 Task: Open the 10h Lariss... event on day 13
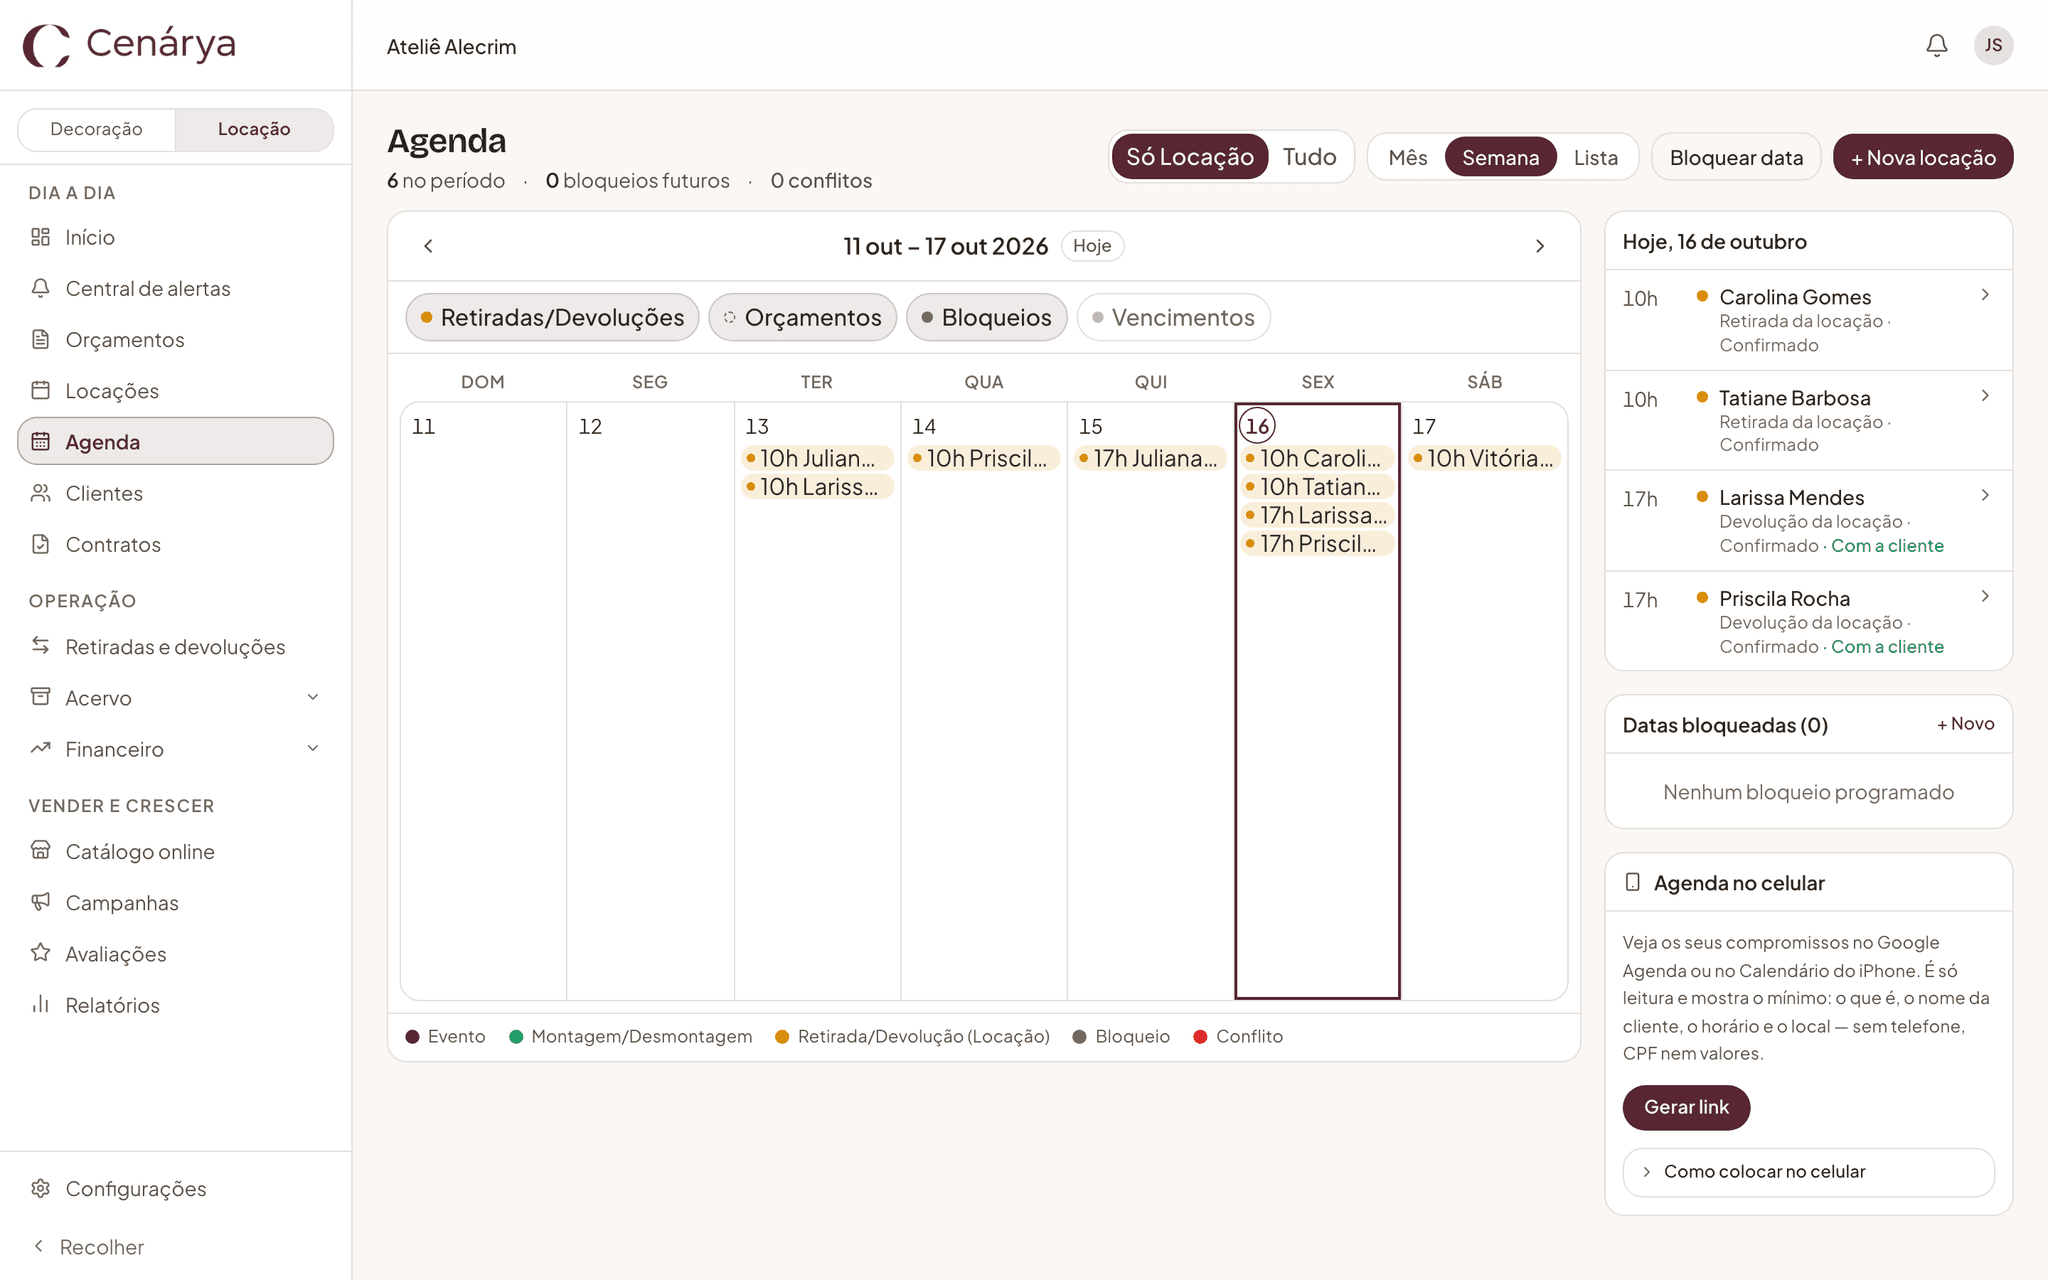tap(817, 487)
